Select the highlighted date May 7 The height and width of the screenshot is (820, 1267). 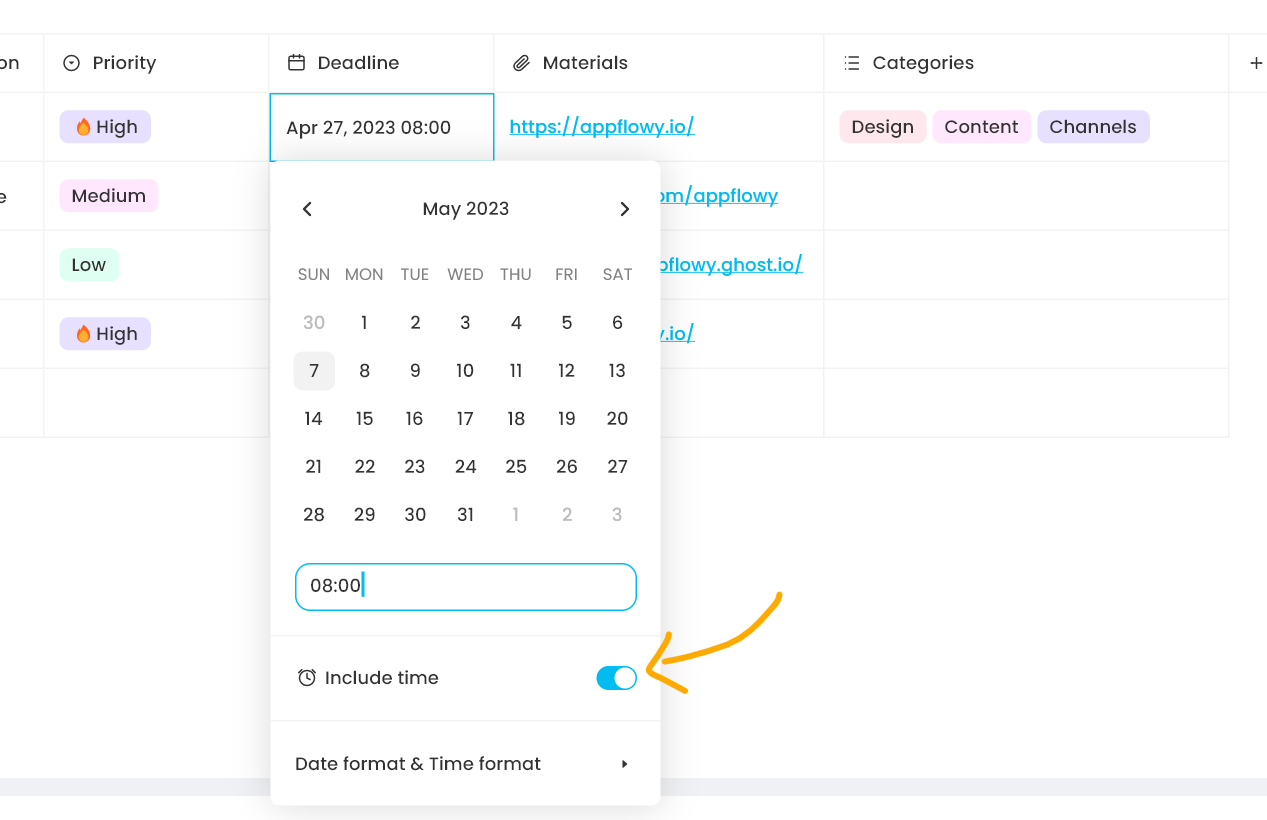click(x=314, y=371)
